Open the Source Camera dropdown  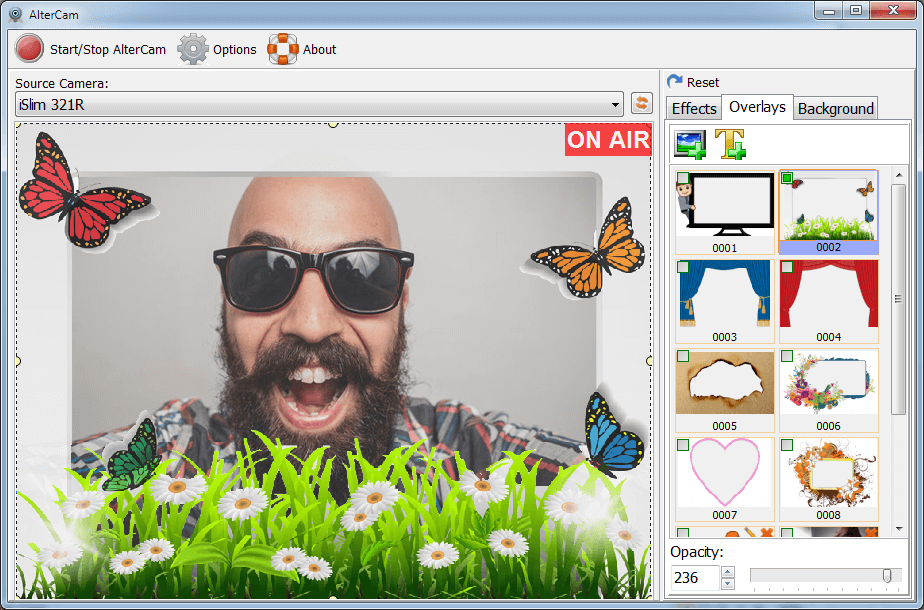614,103
